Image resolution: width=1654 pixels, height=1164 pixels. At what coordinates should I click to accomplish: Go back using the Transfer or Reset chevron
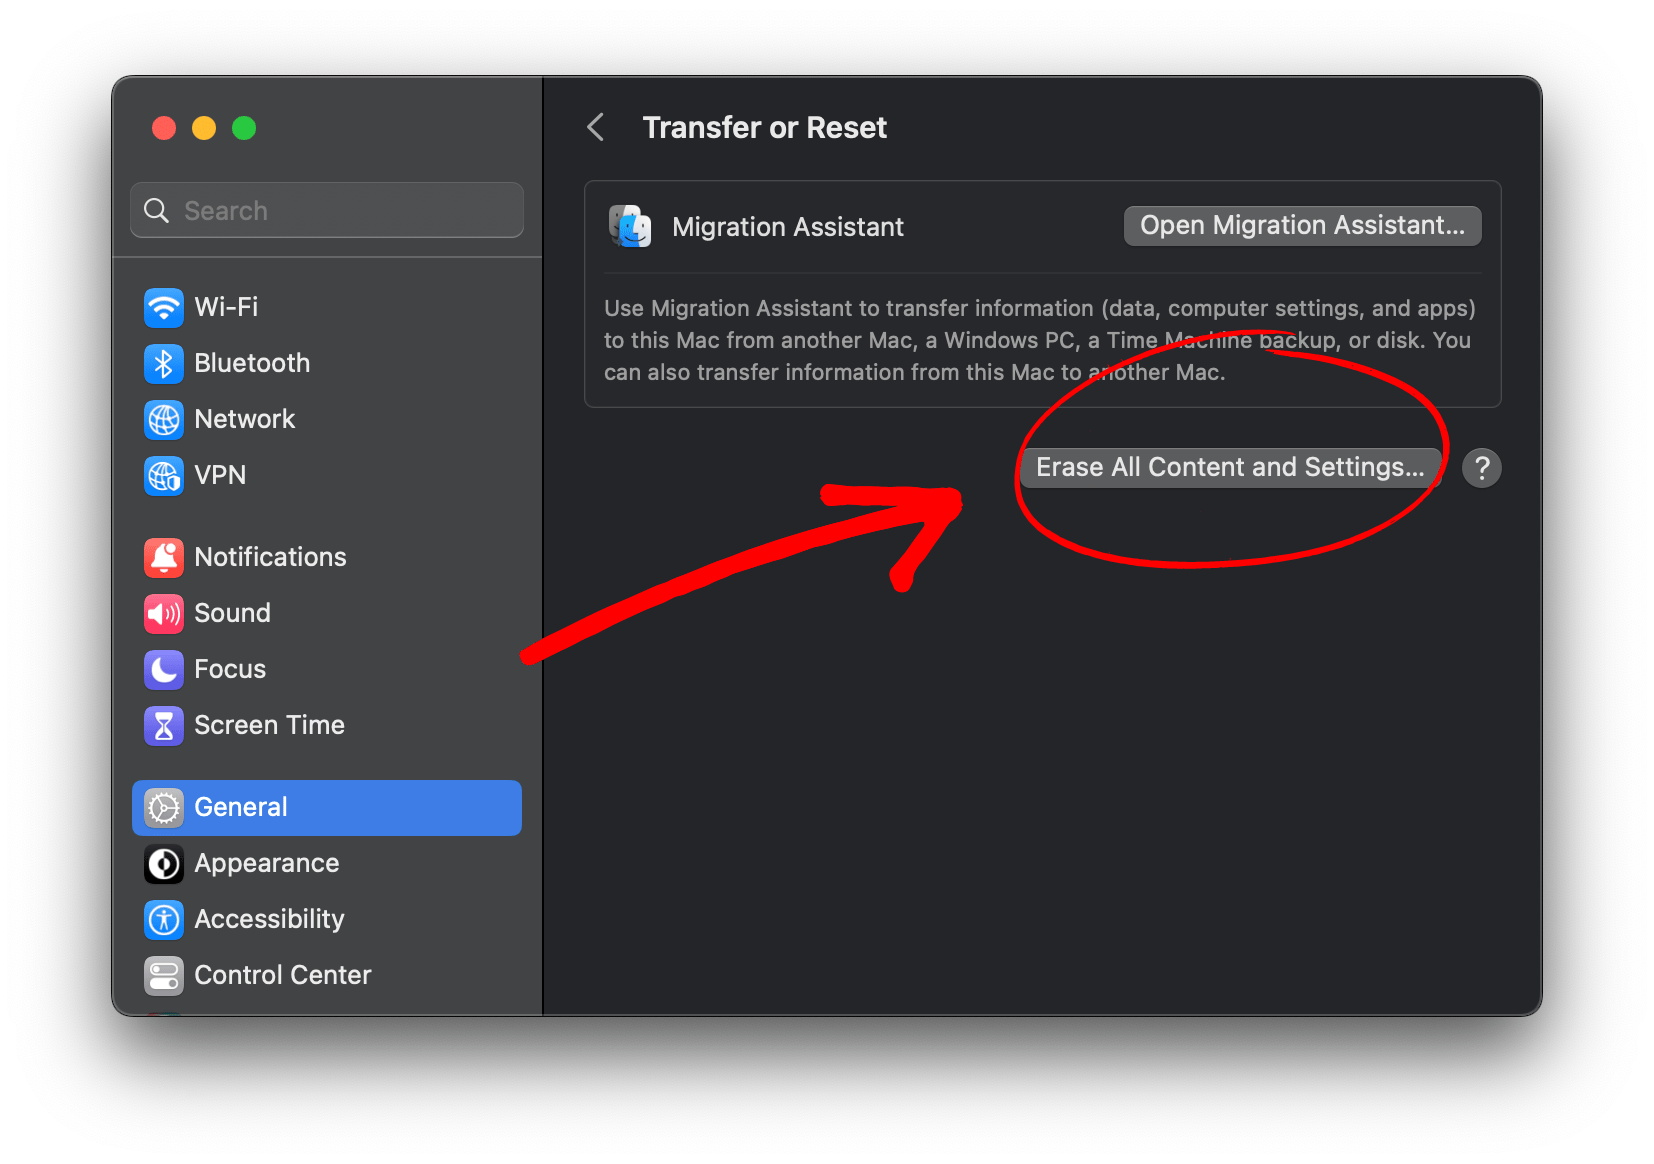(596, 127)
